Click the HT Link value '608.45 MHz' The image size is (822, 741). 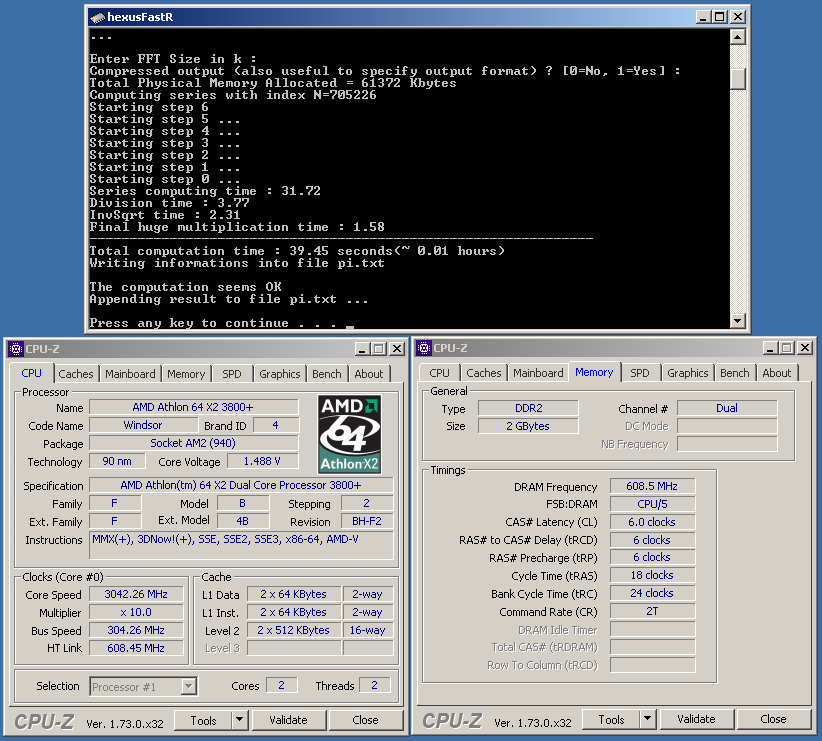(x=136, y=648)
